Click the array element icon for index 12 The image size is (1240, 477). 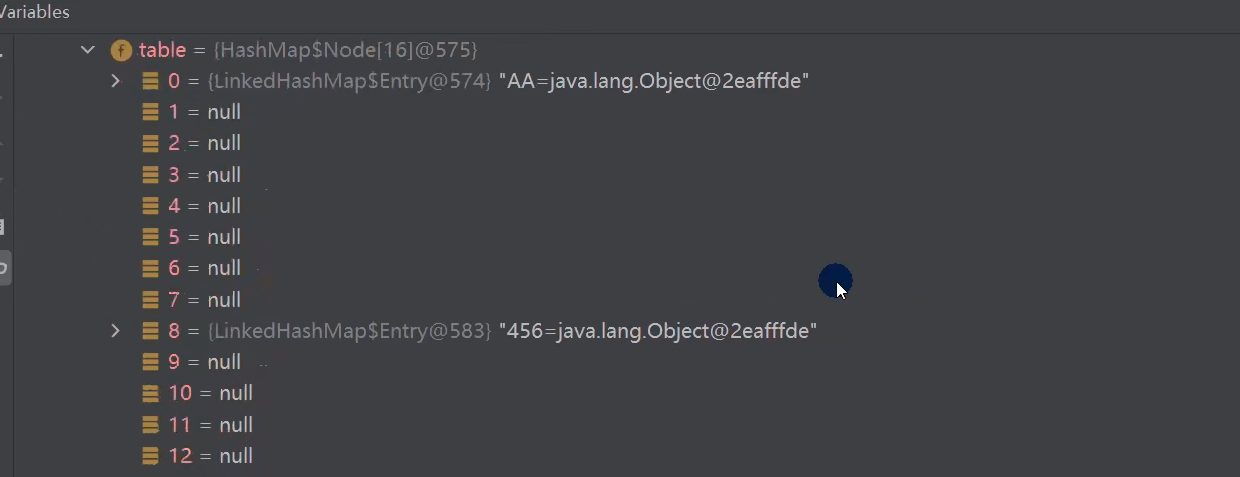[151, 456]
